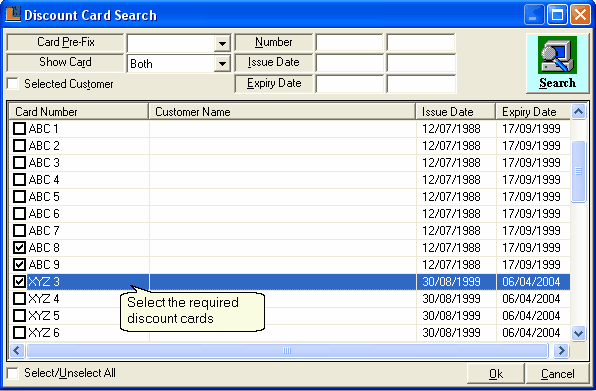
Task: Focus the second Expiry Date input field
Action: tap(421, 84)
